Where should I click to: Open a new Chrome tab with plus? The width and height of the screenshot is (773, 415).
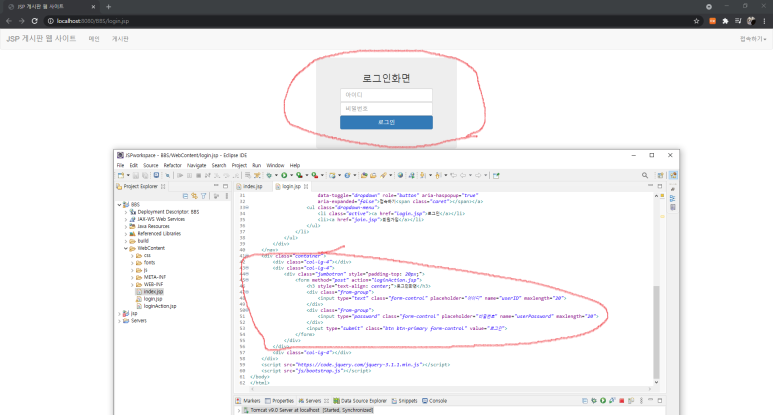point(108,7)
